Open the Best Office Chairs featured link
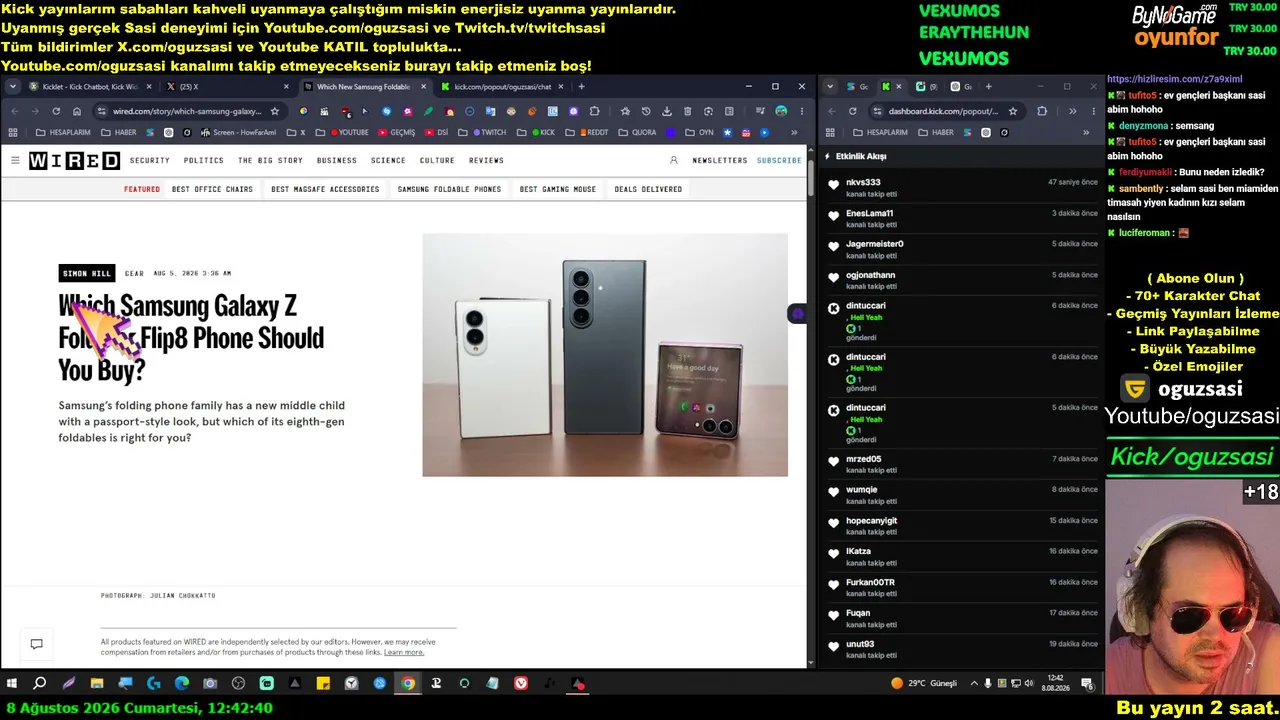Image resolution: width=1280 pixels, height=720 pixels. pyautogui.click(x=212, y=189)
